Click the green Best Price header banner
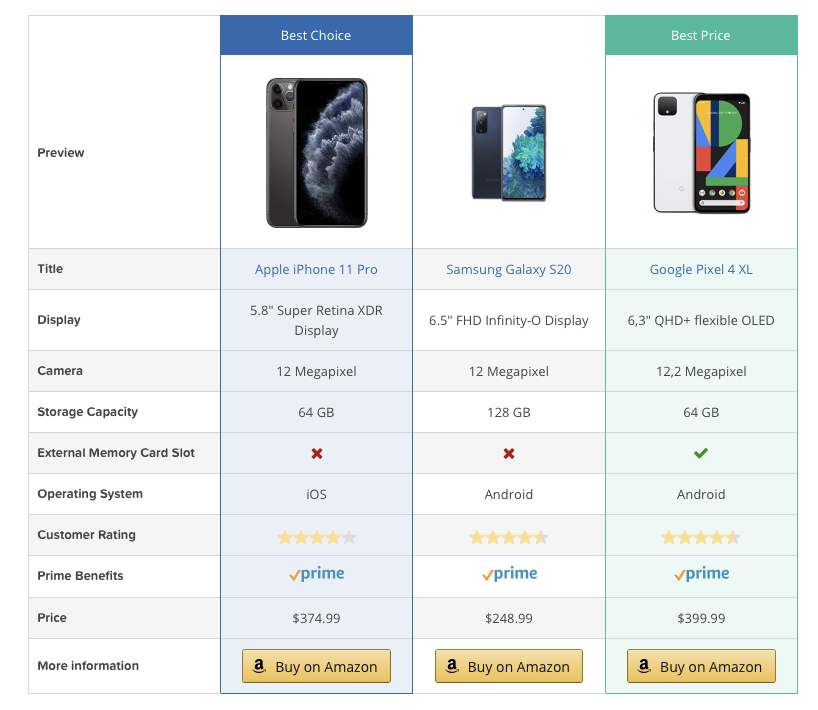Viewport: 818px width, 710px height. coord(701,35)
